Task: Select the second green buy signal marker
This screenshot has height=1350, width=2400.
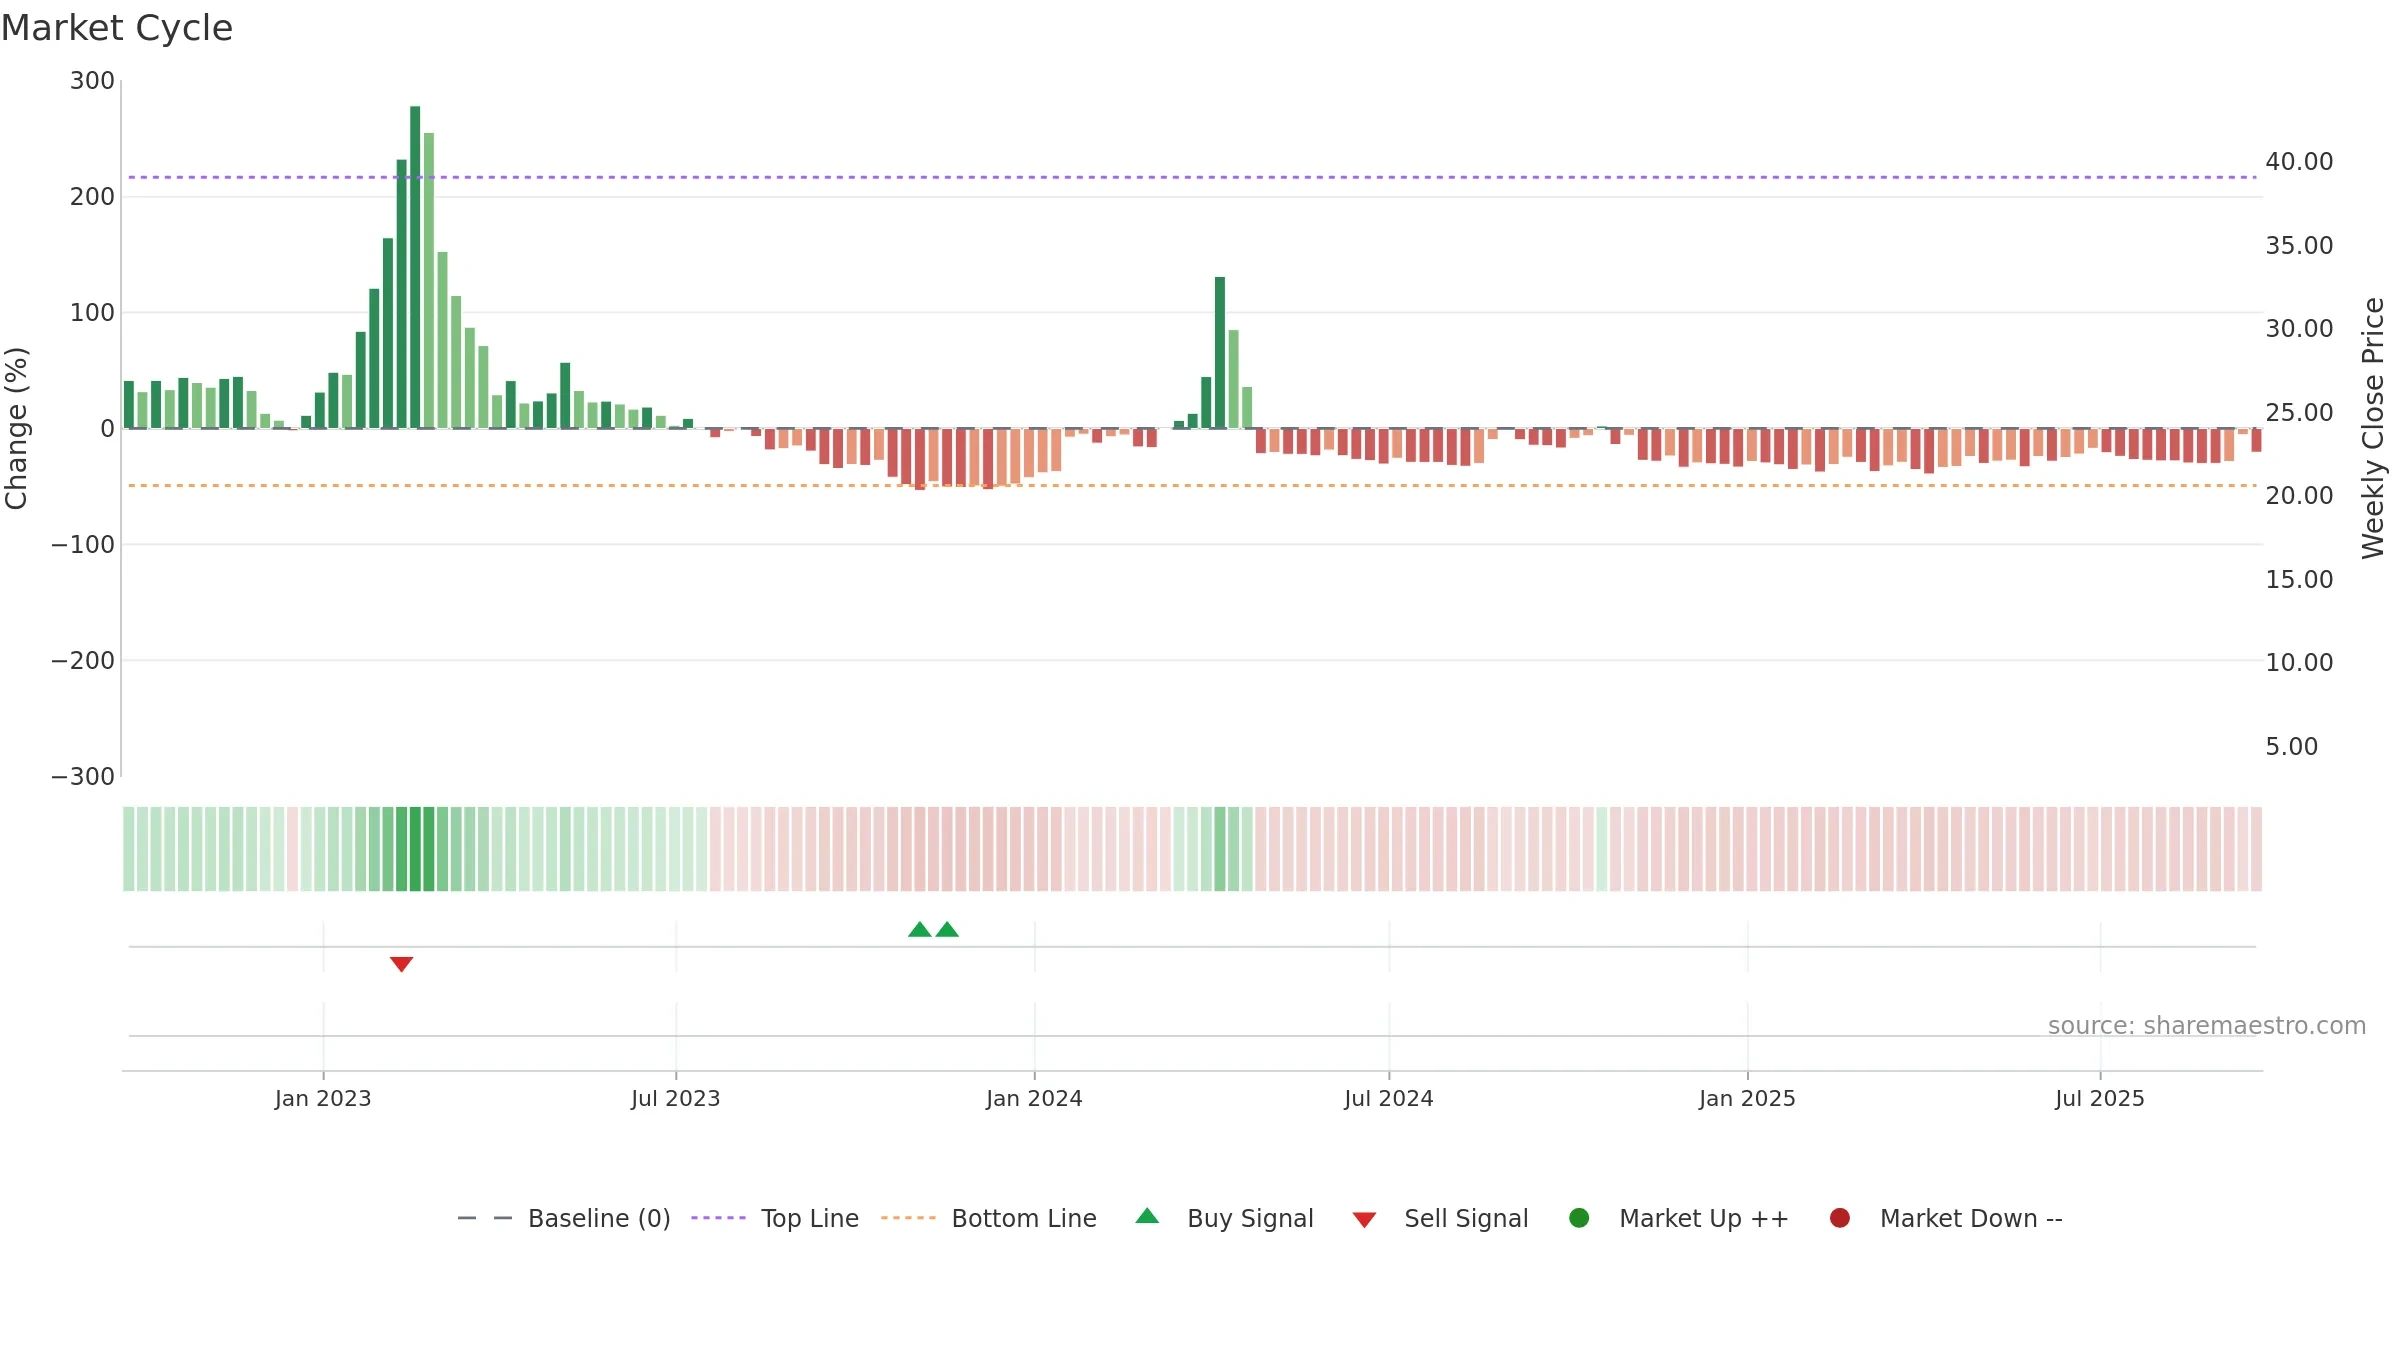Action: pos(947,930)
